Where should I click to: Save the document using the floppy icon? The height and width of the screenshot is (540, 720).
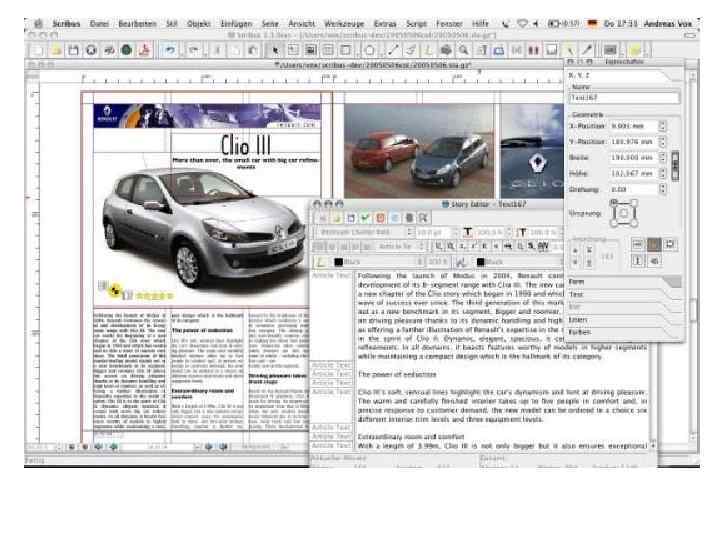click(x=73, y=50)
